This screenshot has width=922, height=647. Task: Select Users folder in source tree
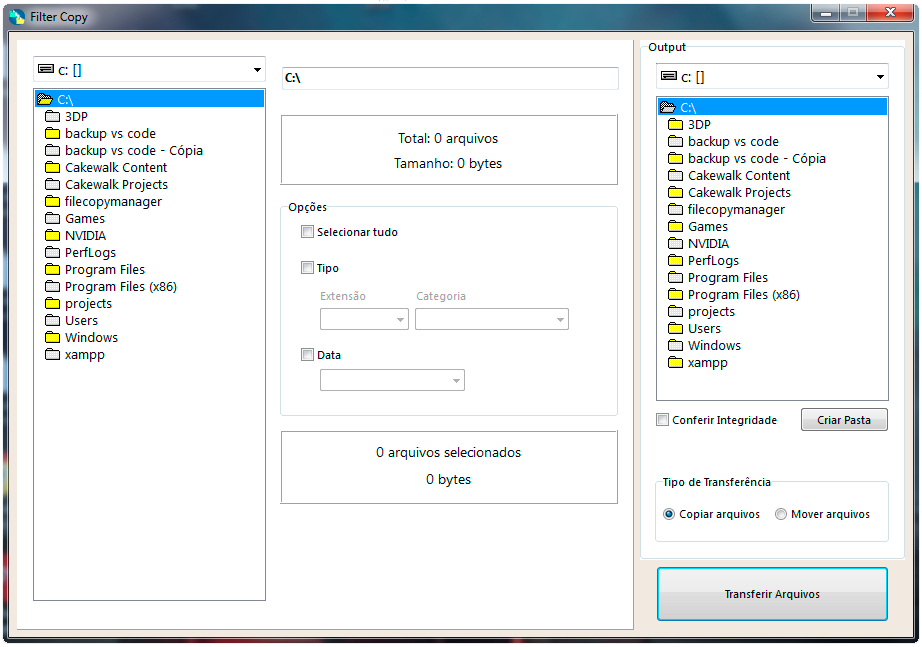point(81,321)
